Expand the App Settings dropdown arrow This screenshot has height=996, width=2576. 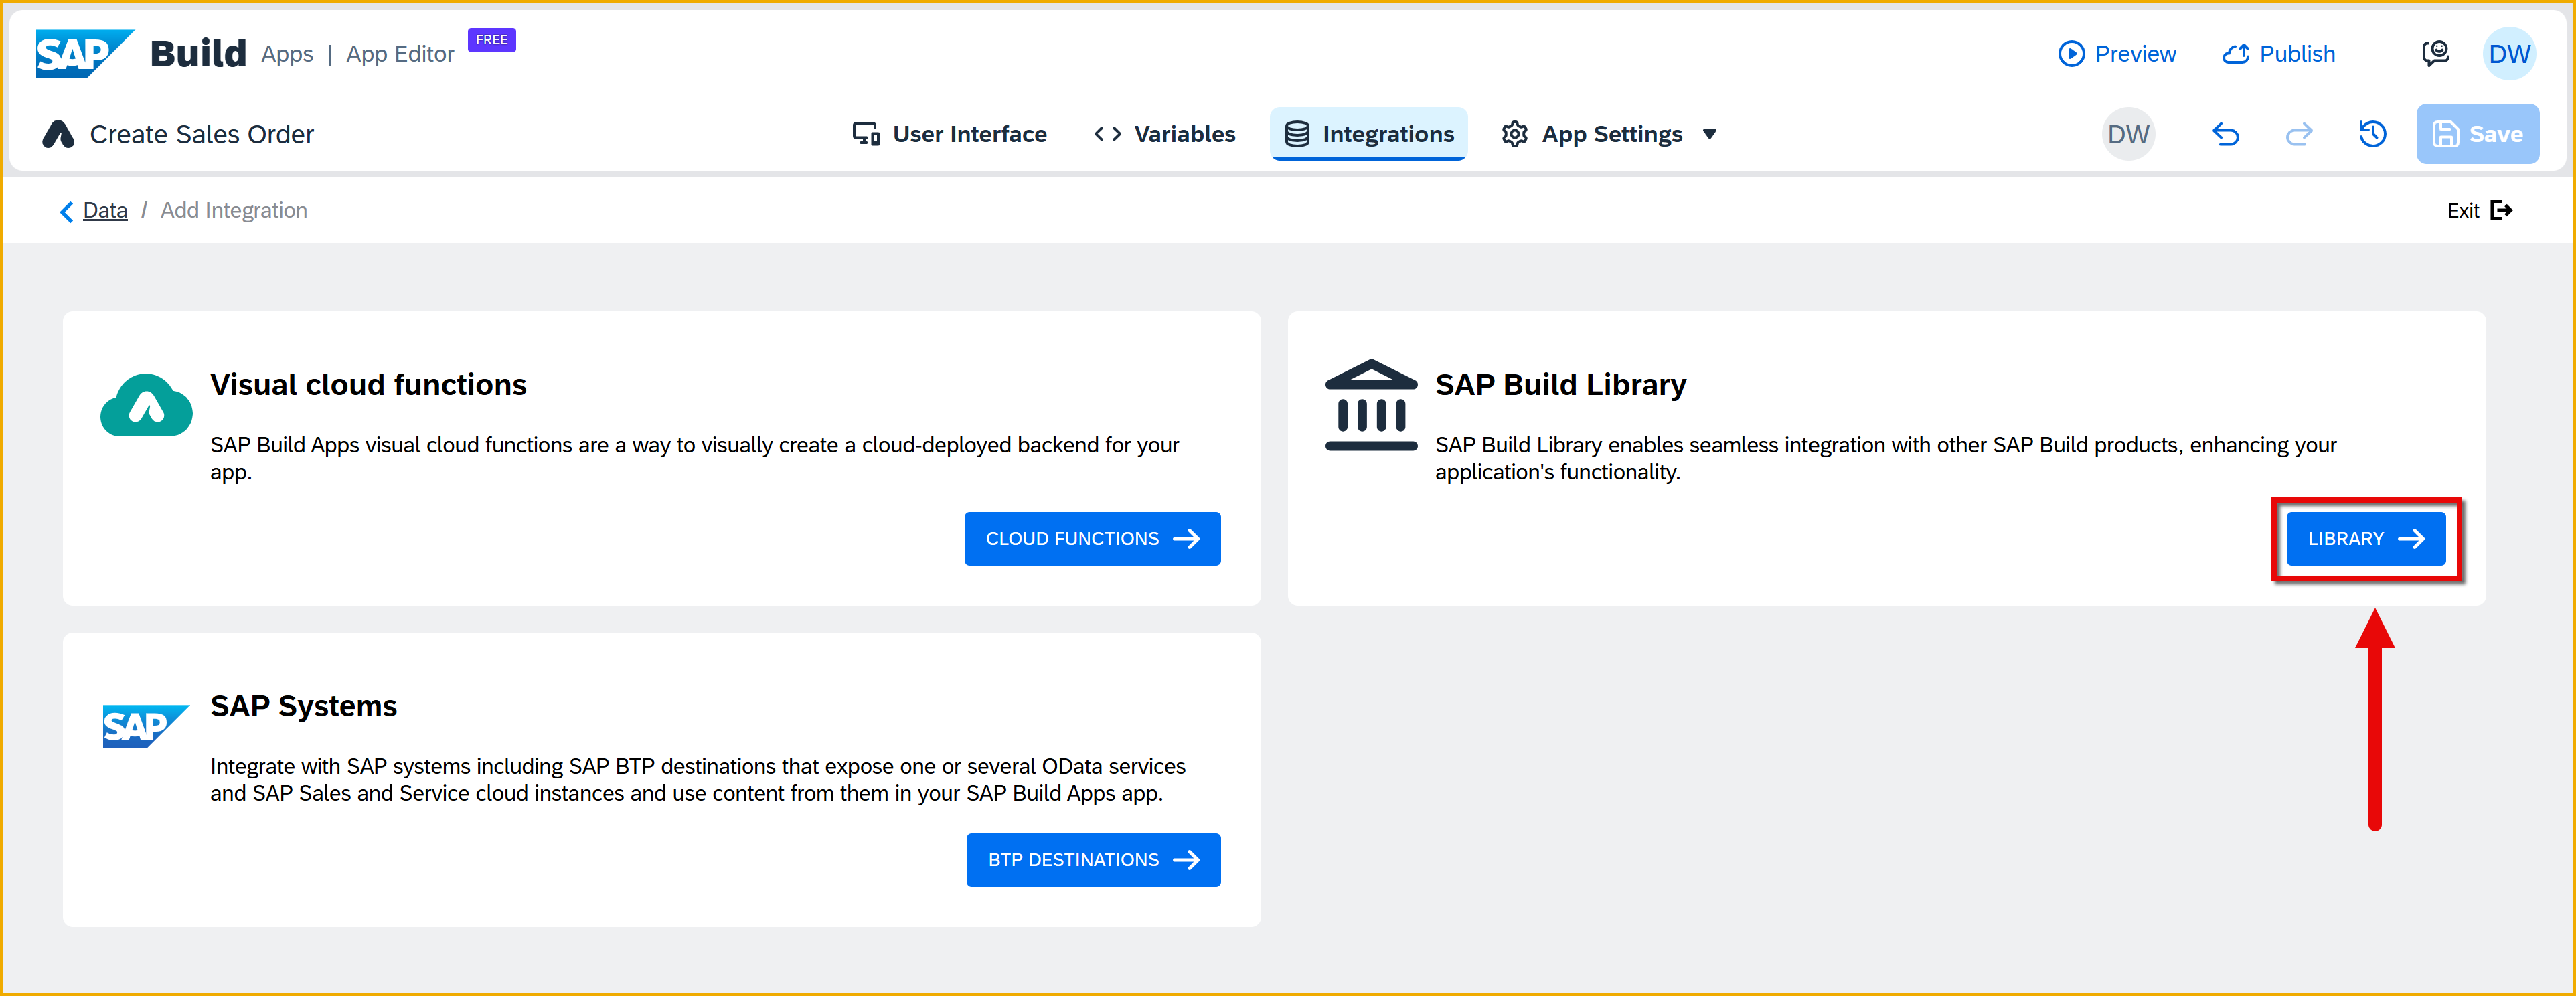[x=1709, y=134]
